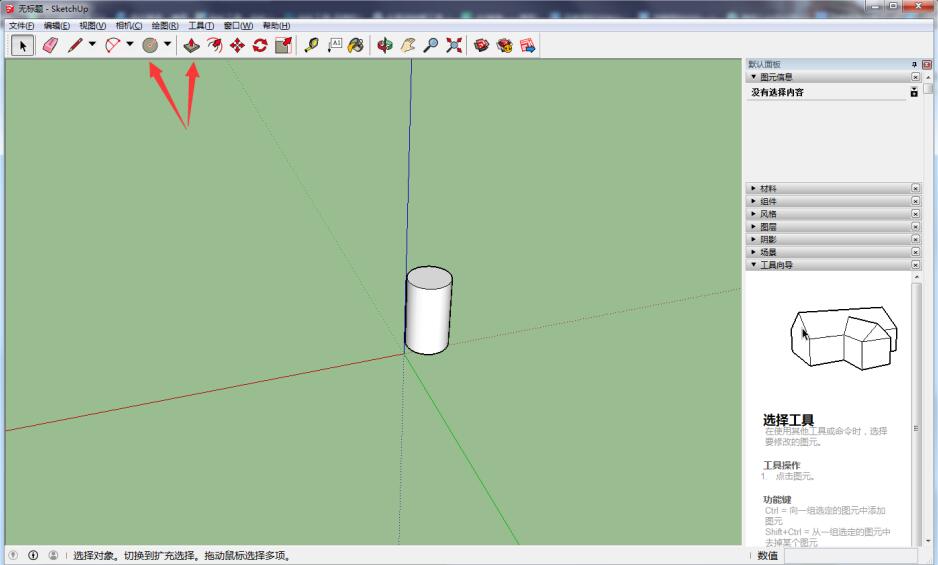The width and height of the screenshot is (938, 565).
Task: Select the Rotate tool
Action: [260, 45]
